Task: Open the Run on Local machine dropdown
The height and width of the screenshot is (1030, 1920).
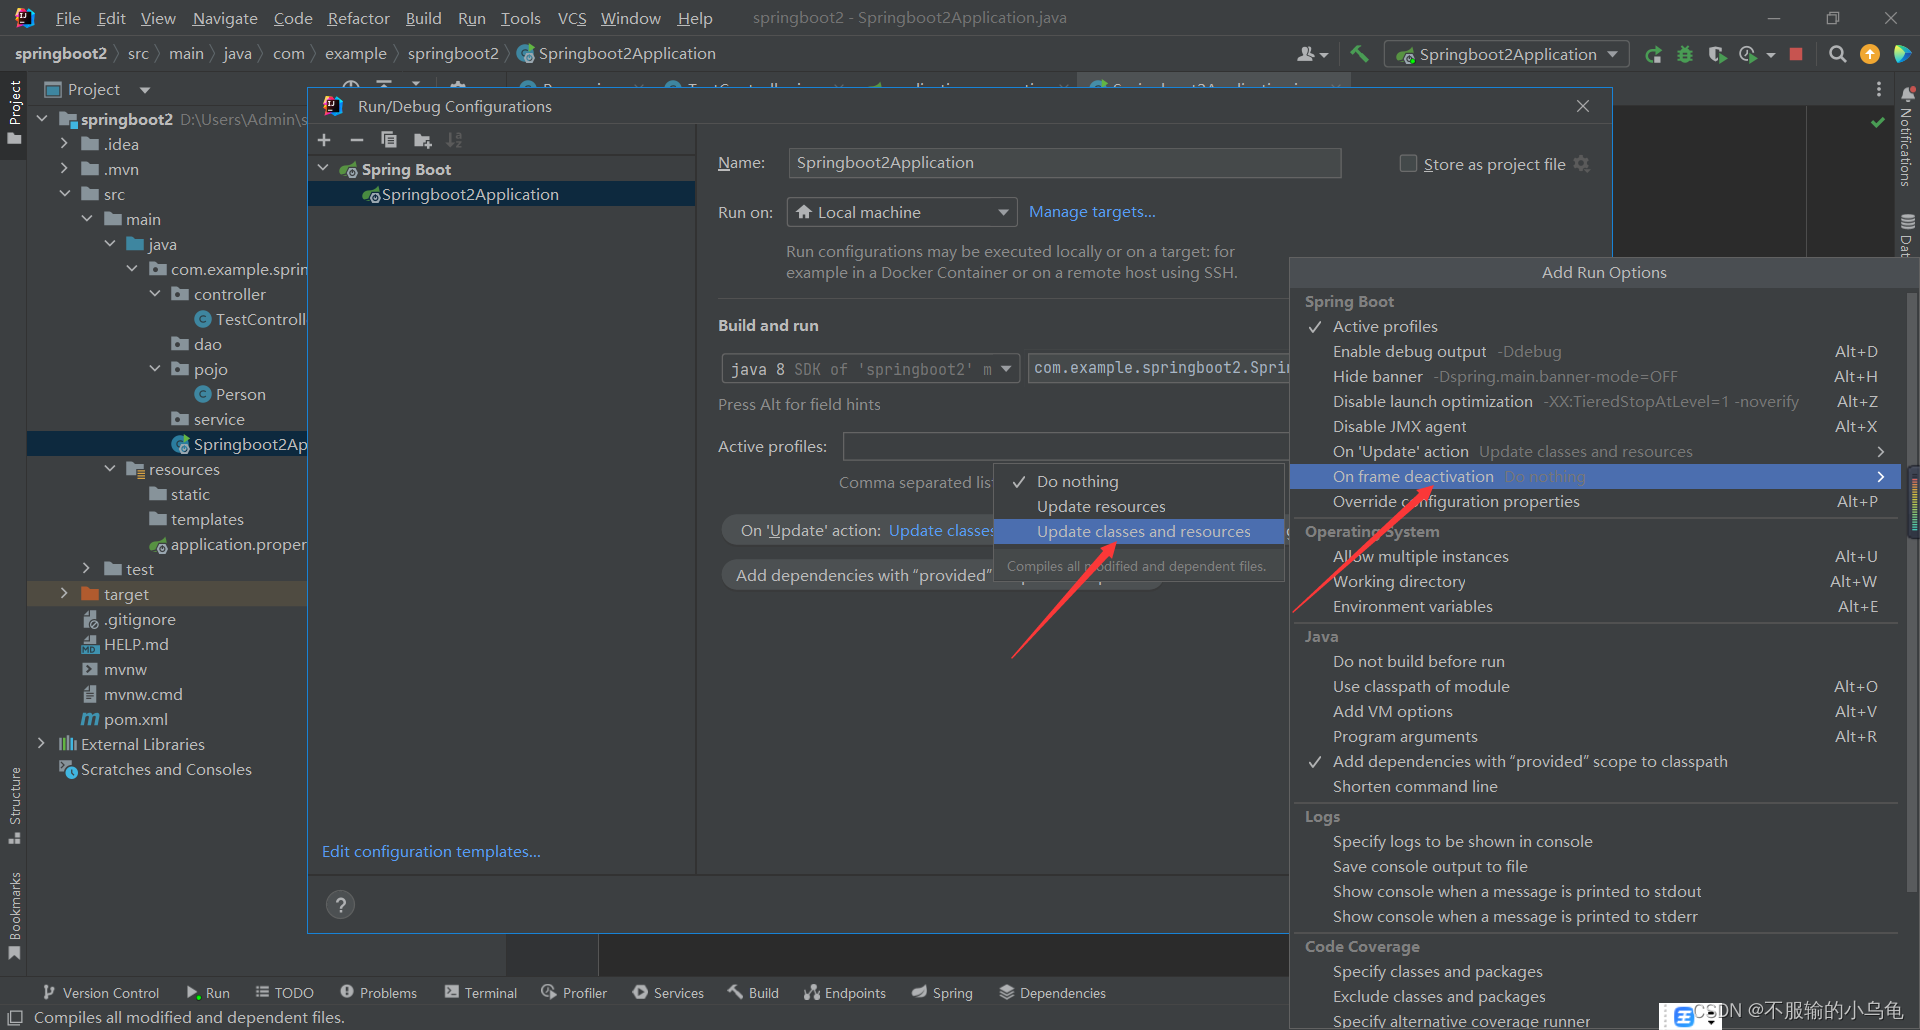Action: (902, 212)
